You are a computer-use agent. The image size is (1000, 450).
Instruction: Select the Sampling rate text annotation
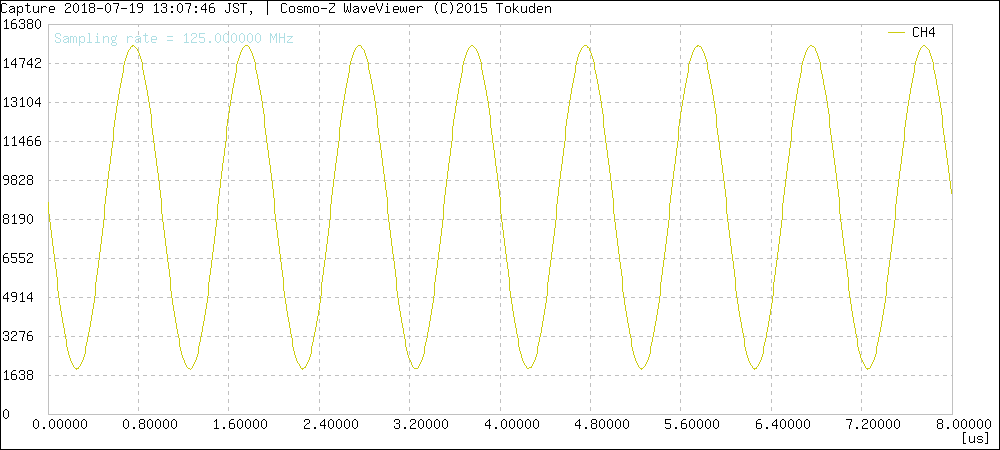coord(173,39)
